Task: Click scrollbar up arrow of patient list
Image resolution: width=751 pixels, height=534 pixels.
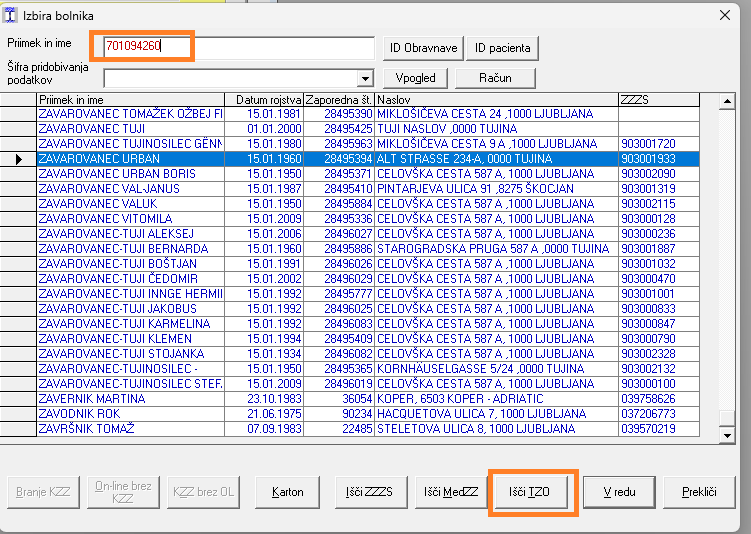Action: tap(727, 101)
